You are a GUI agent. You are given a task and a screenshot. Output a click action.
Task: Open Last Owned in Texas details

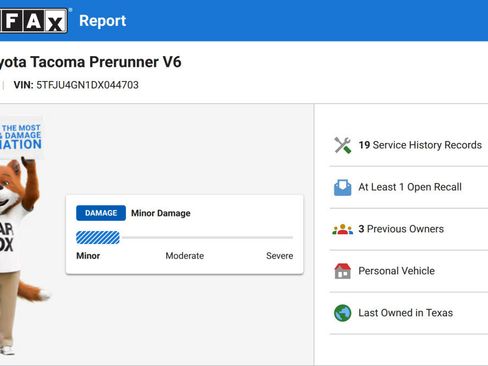[406, 313]
